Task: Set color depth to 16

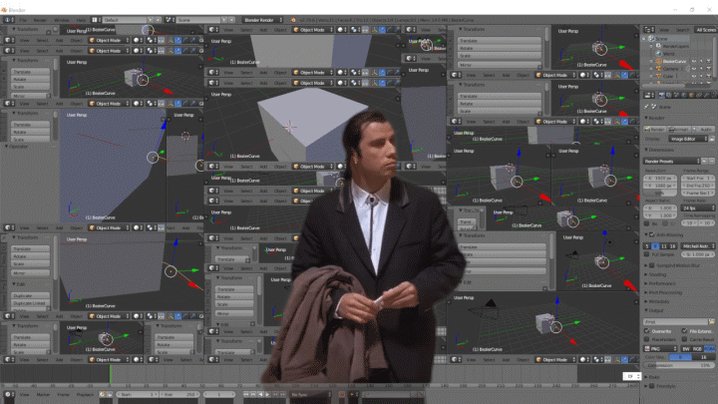Action: (703, 357)
